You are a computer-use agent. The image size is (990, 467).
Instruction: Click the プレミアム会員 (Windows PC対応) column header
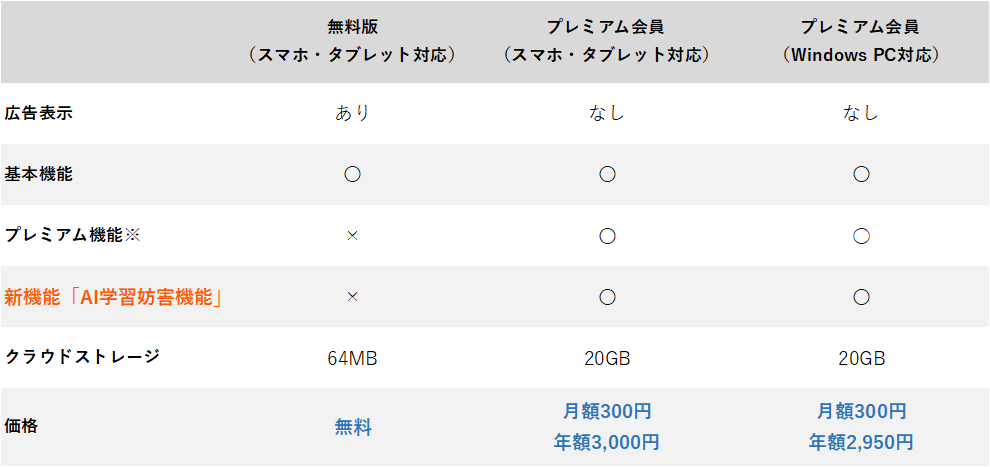click(x=861, y=40)
